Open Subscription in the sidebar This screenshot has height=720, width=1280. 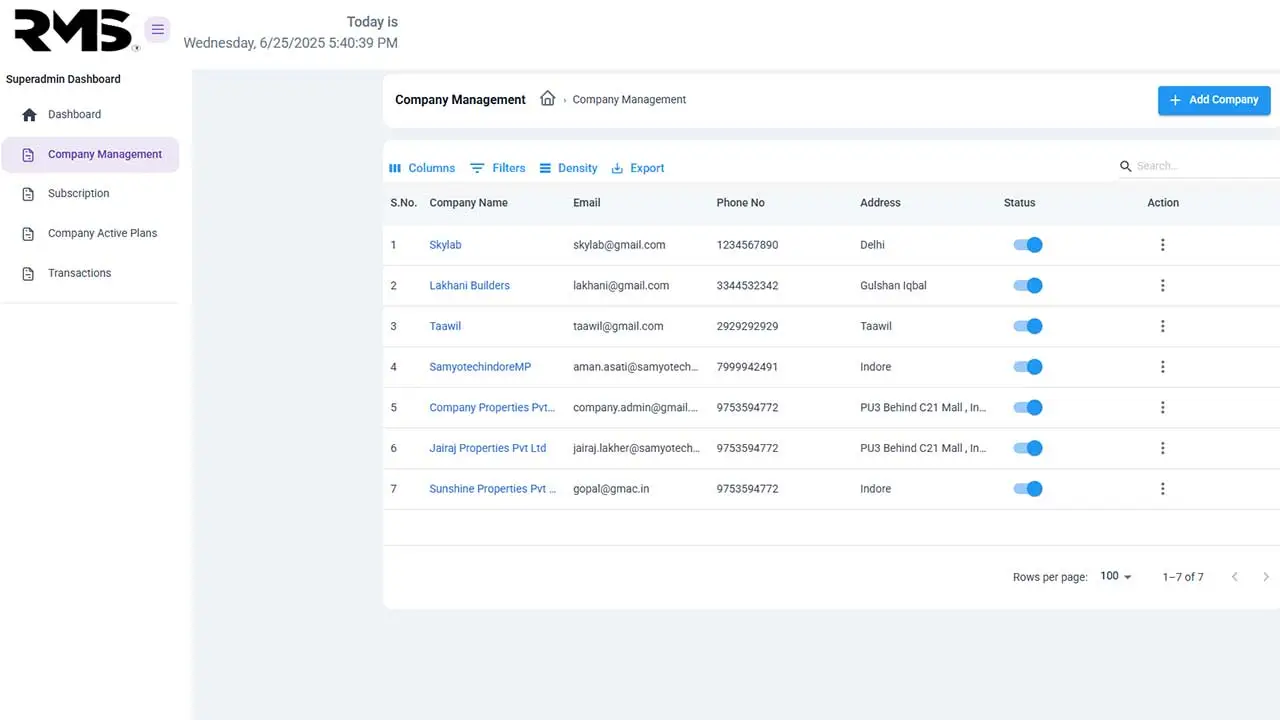click(90, 194)
